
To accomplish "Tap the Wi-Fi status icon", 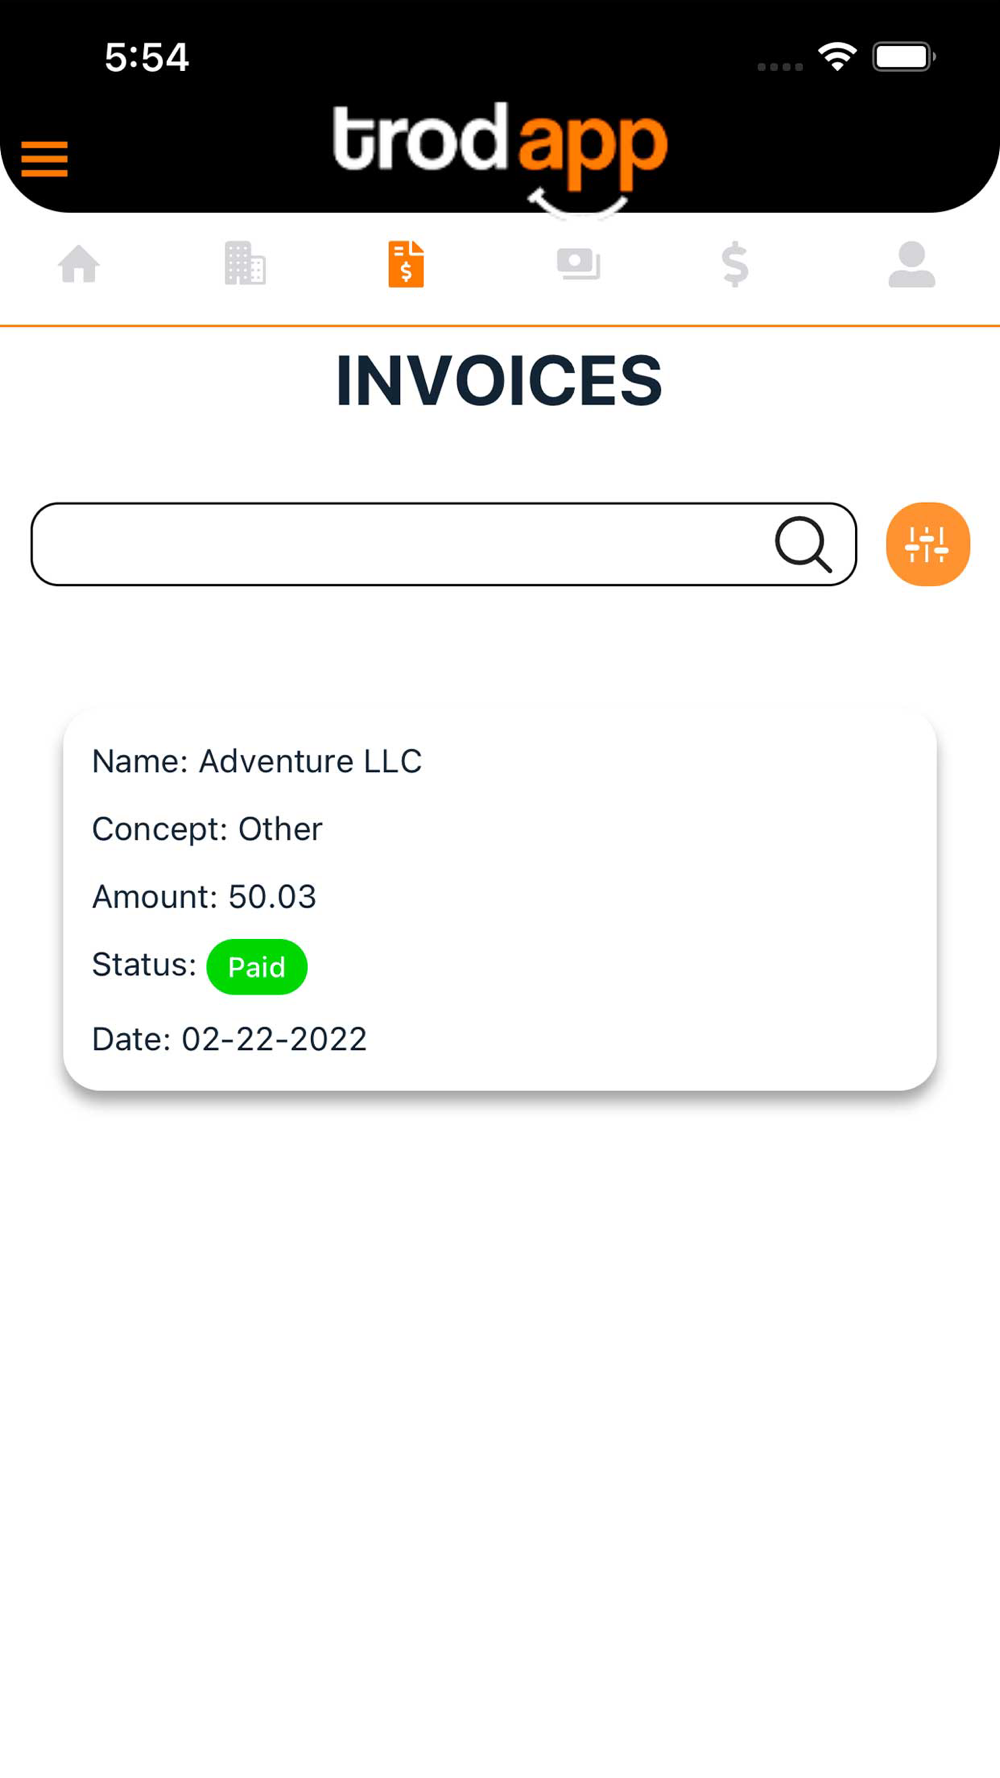I will point(837,57).
